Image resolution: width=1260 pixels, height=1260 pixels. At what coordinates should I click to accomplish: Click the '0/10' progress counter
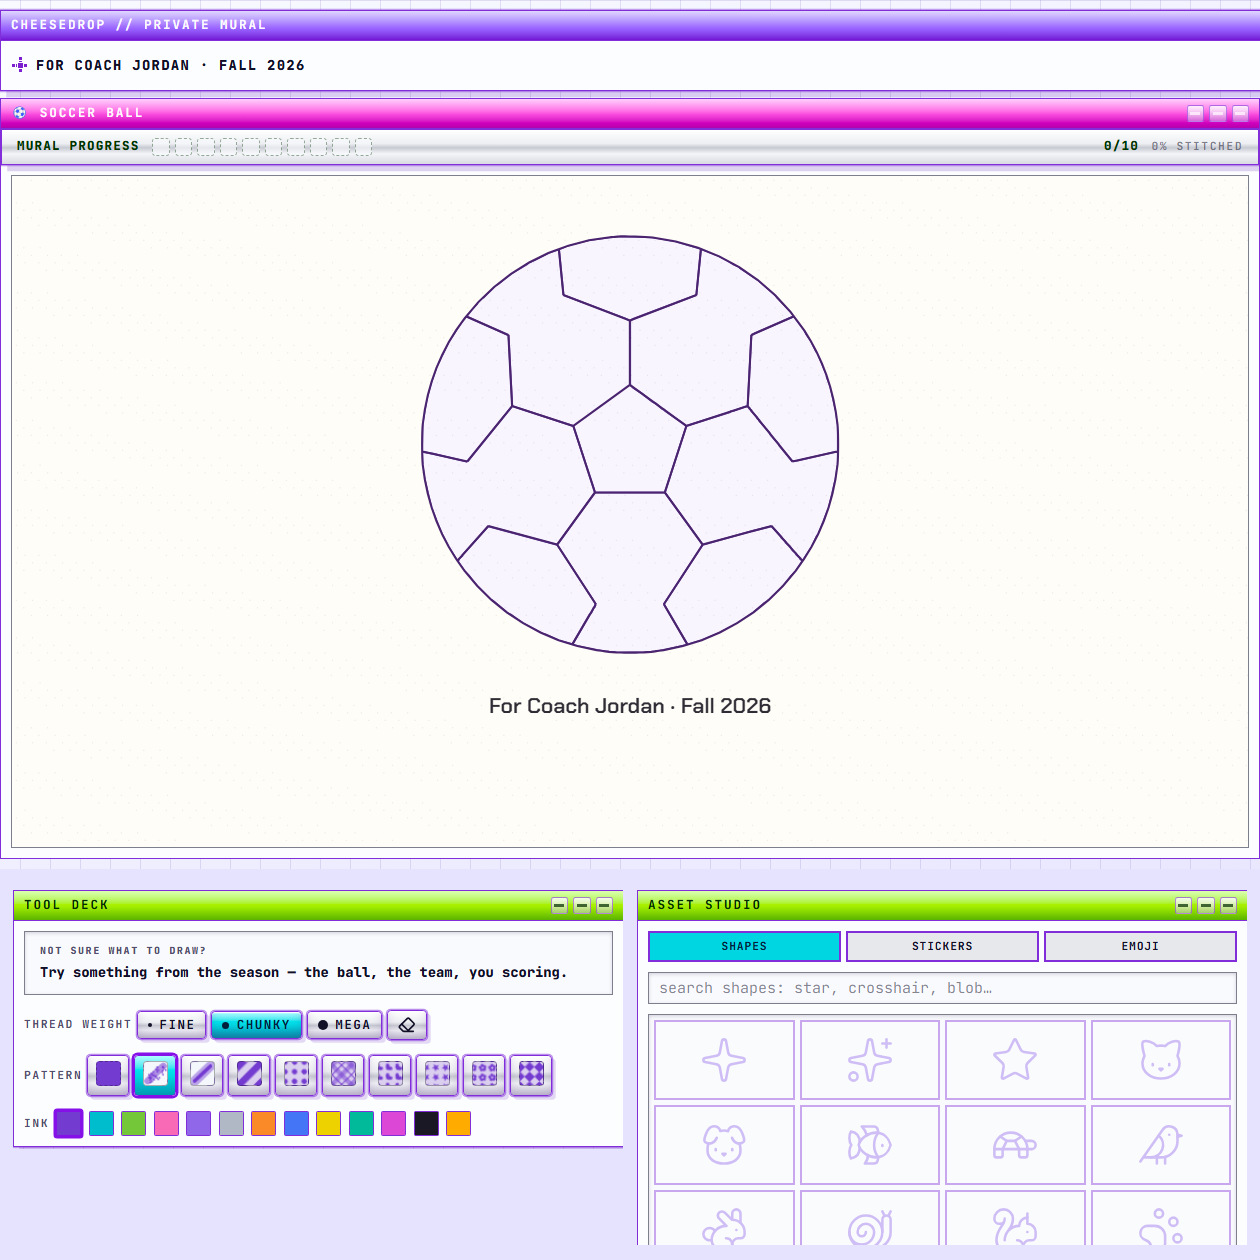coord(1121,146)
